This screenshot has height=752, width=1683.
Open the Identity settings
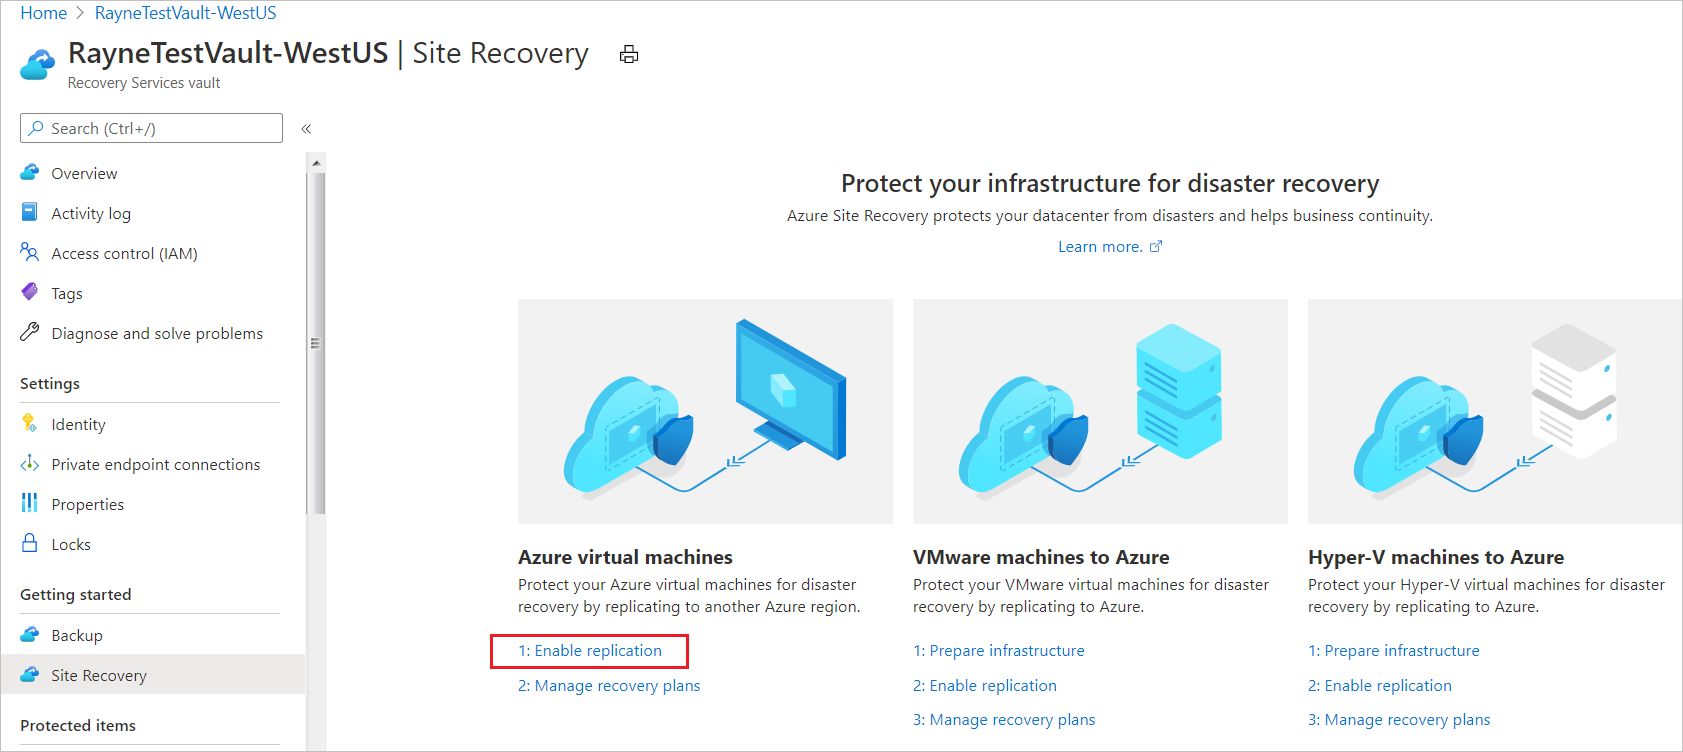[78, 424]
